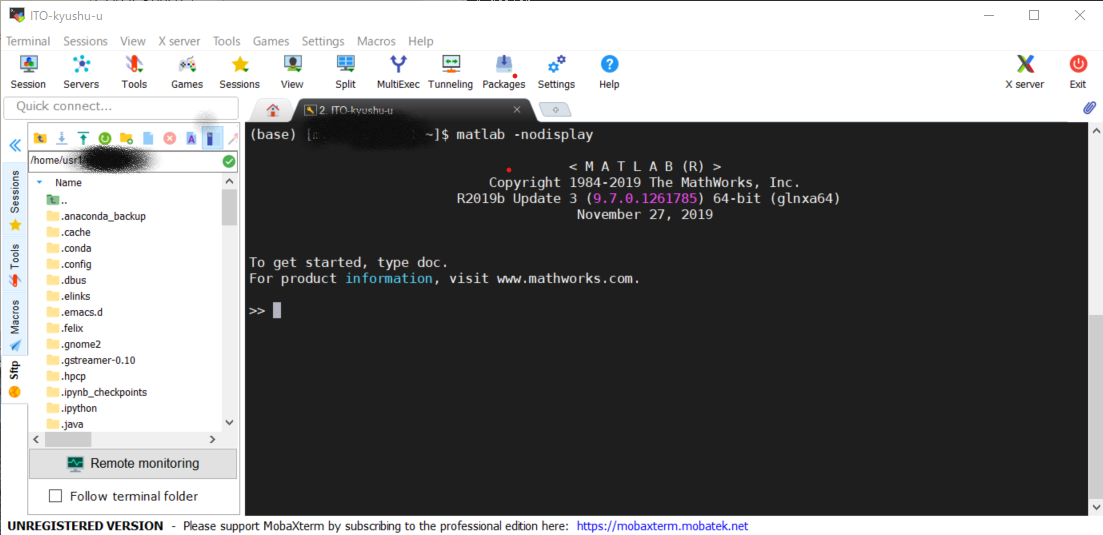Open the mobaxterm.mobatek.net link
The image size is (1103, 535).
(663, 526)
